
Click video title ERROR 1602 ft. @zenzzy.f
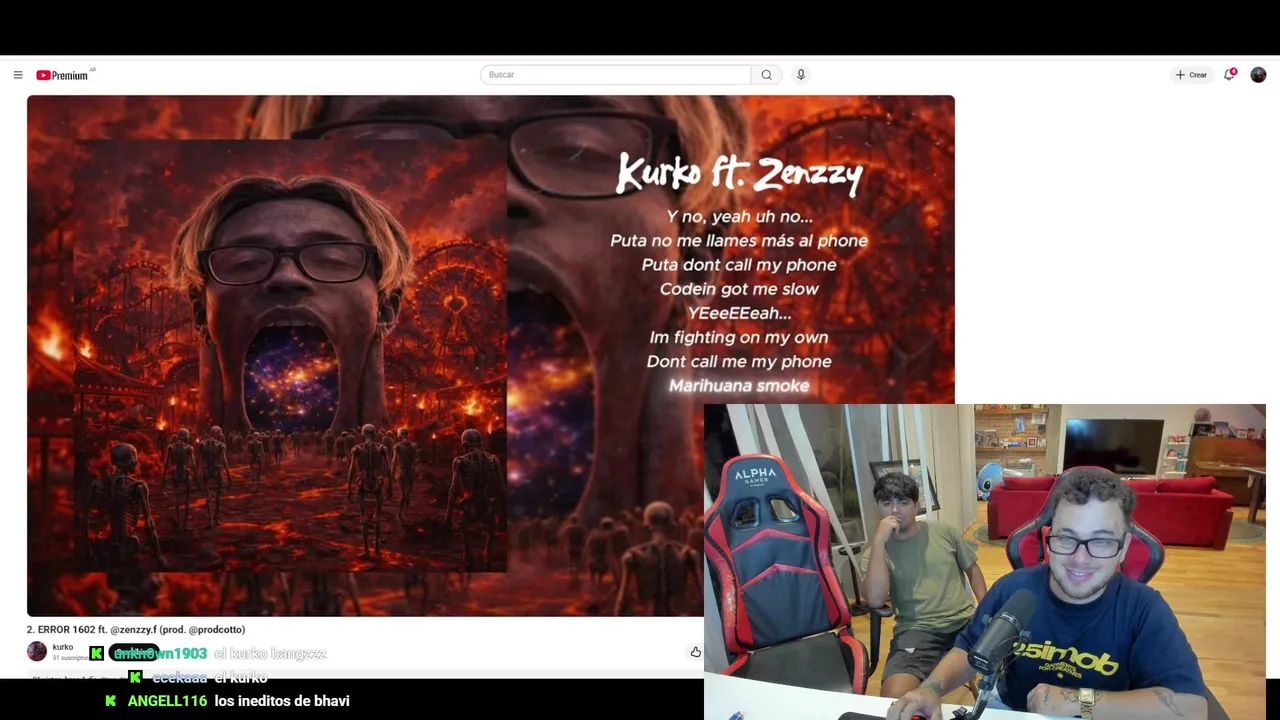136,629
